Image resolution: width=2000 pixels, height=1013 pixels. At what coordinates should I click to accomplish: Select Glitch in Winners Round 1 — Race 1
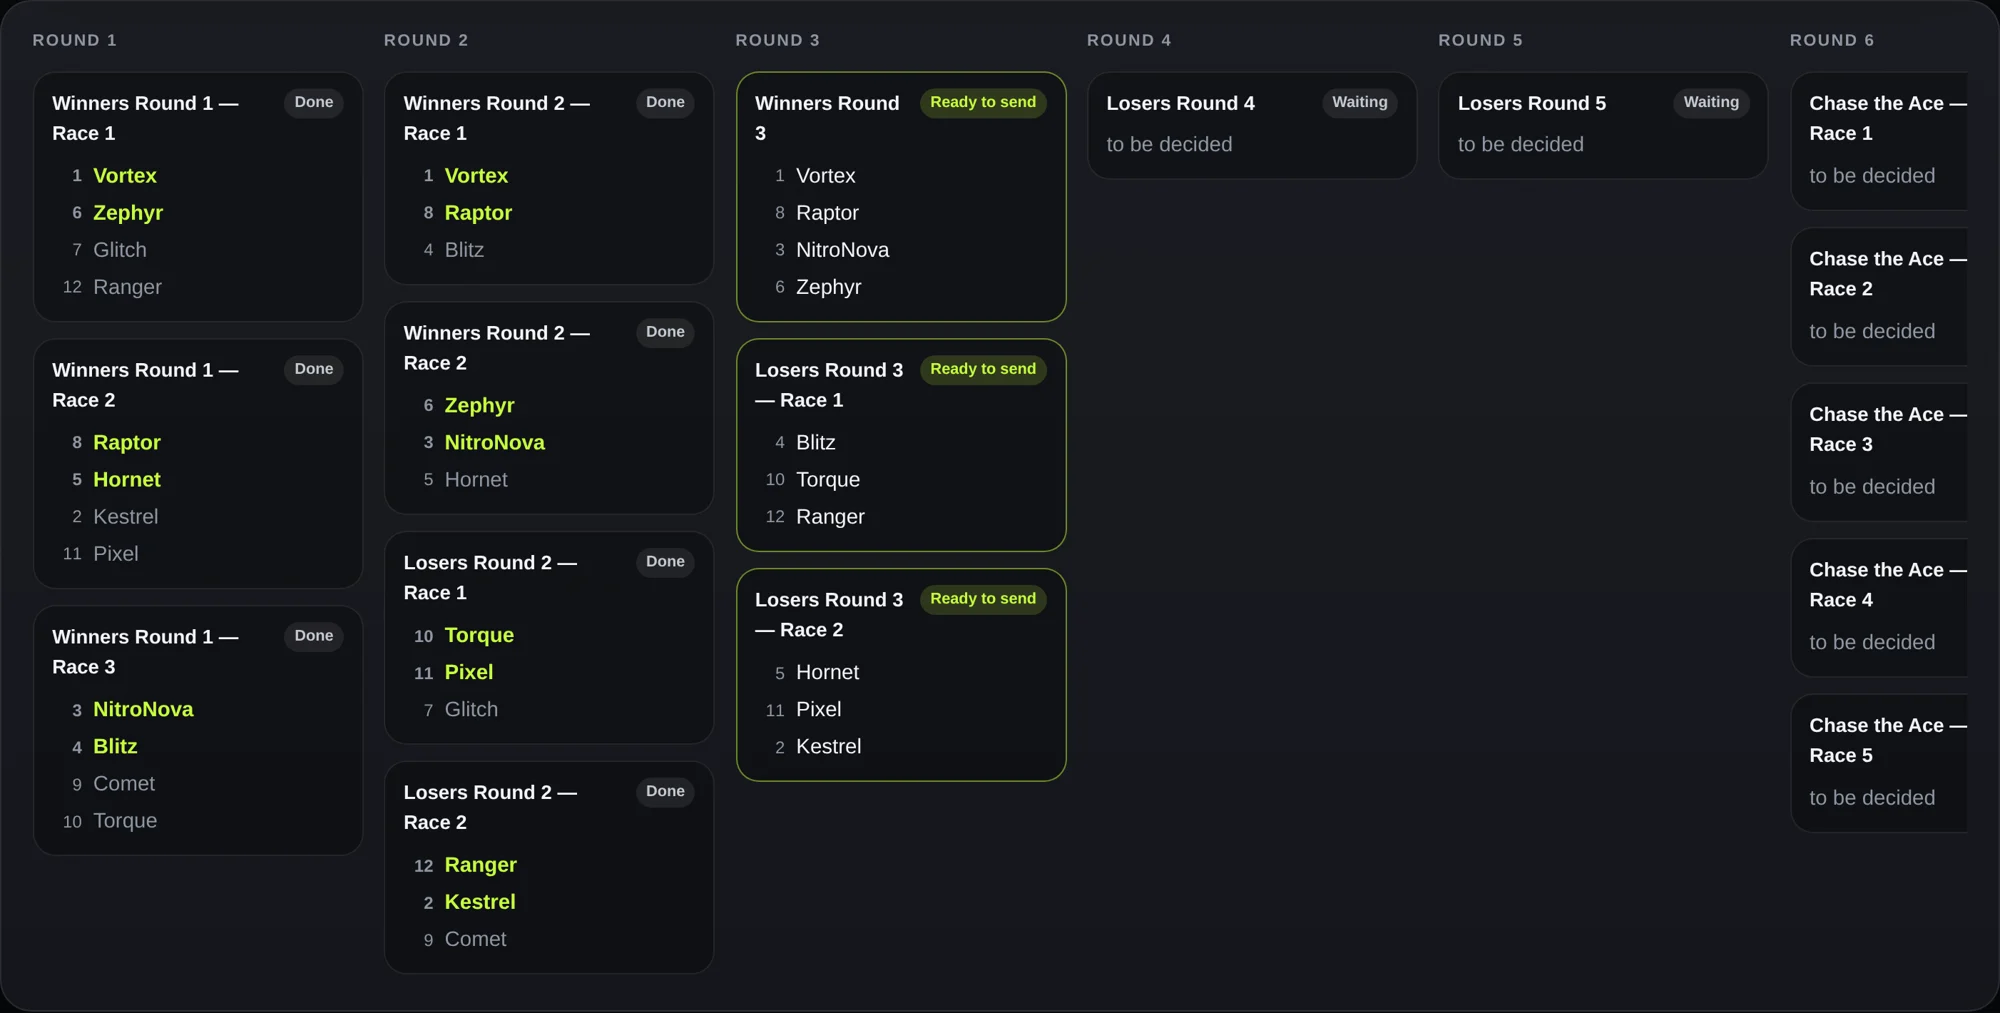point(120,250)
